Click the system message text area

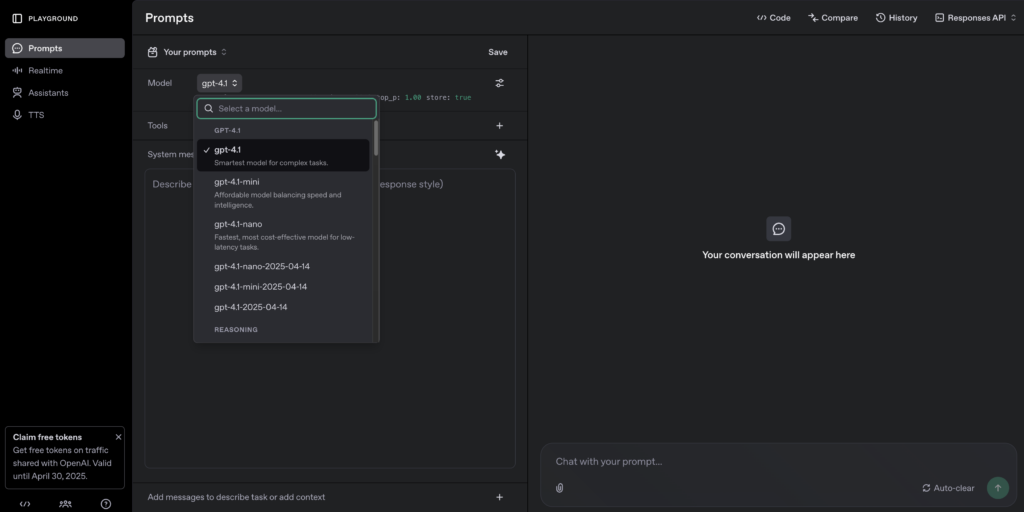point(330,319)
